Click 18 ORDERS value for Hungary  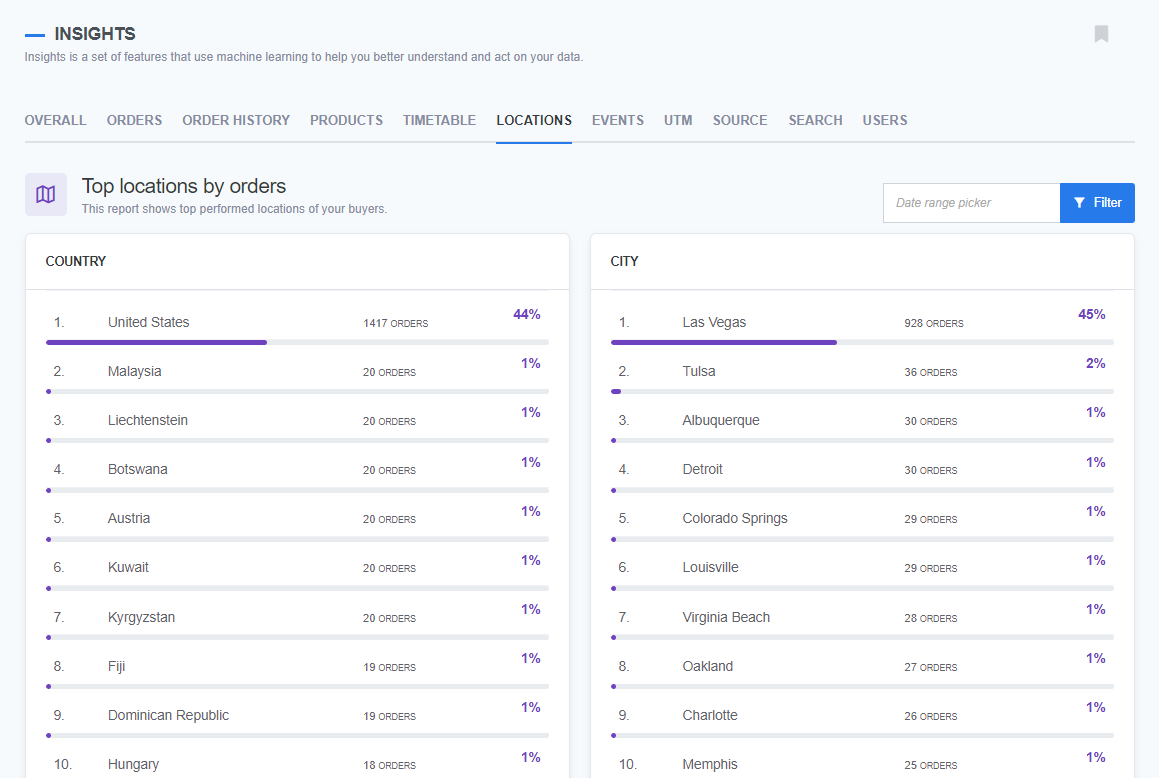click(x=390, y=765)
